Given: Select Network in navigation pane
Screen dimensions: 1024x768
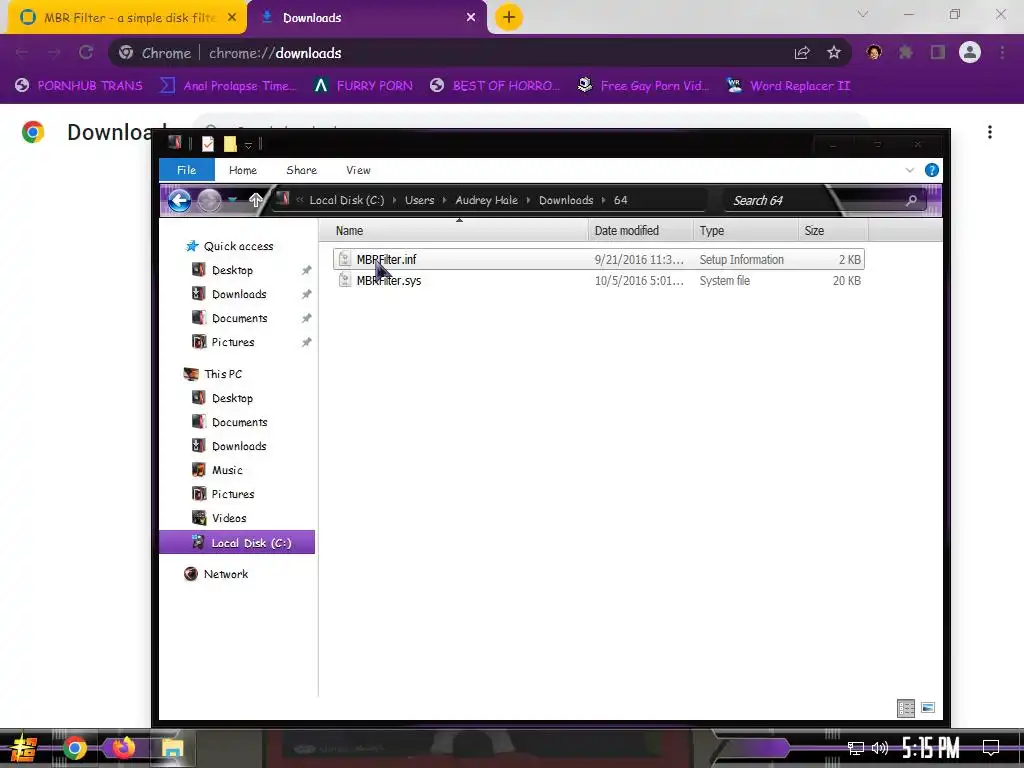Looking at the screenshot, I should pyautogui.click(x=225, y=574).
